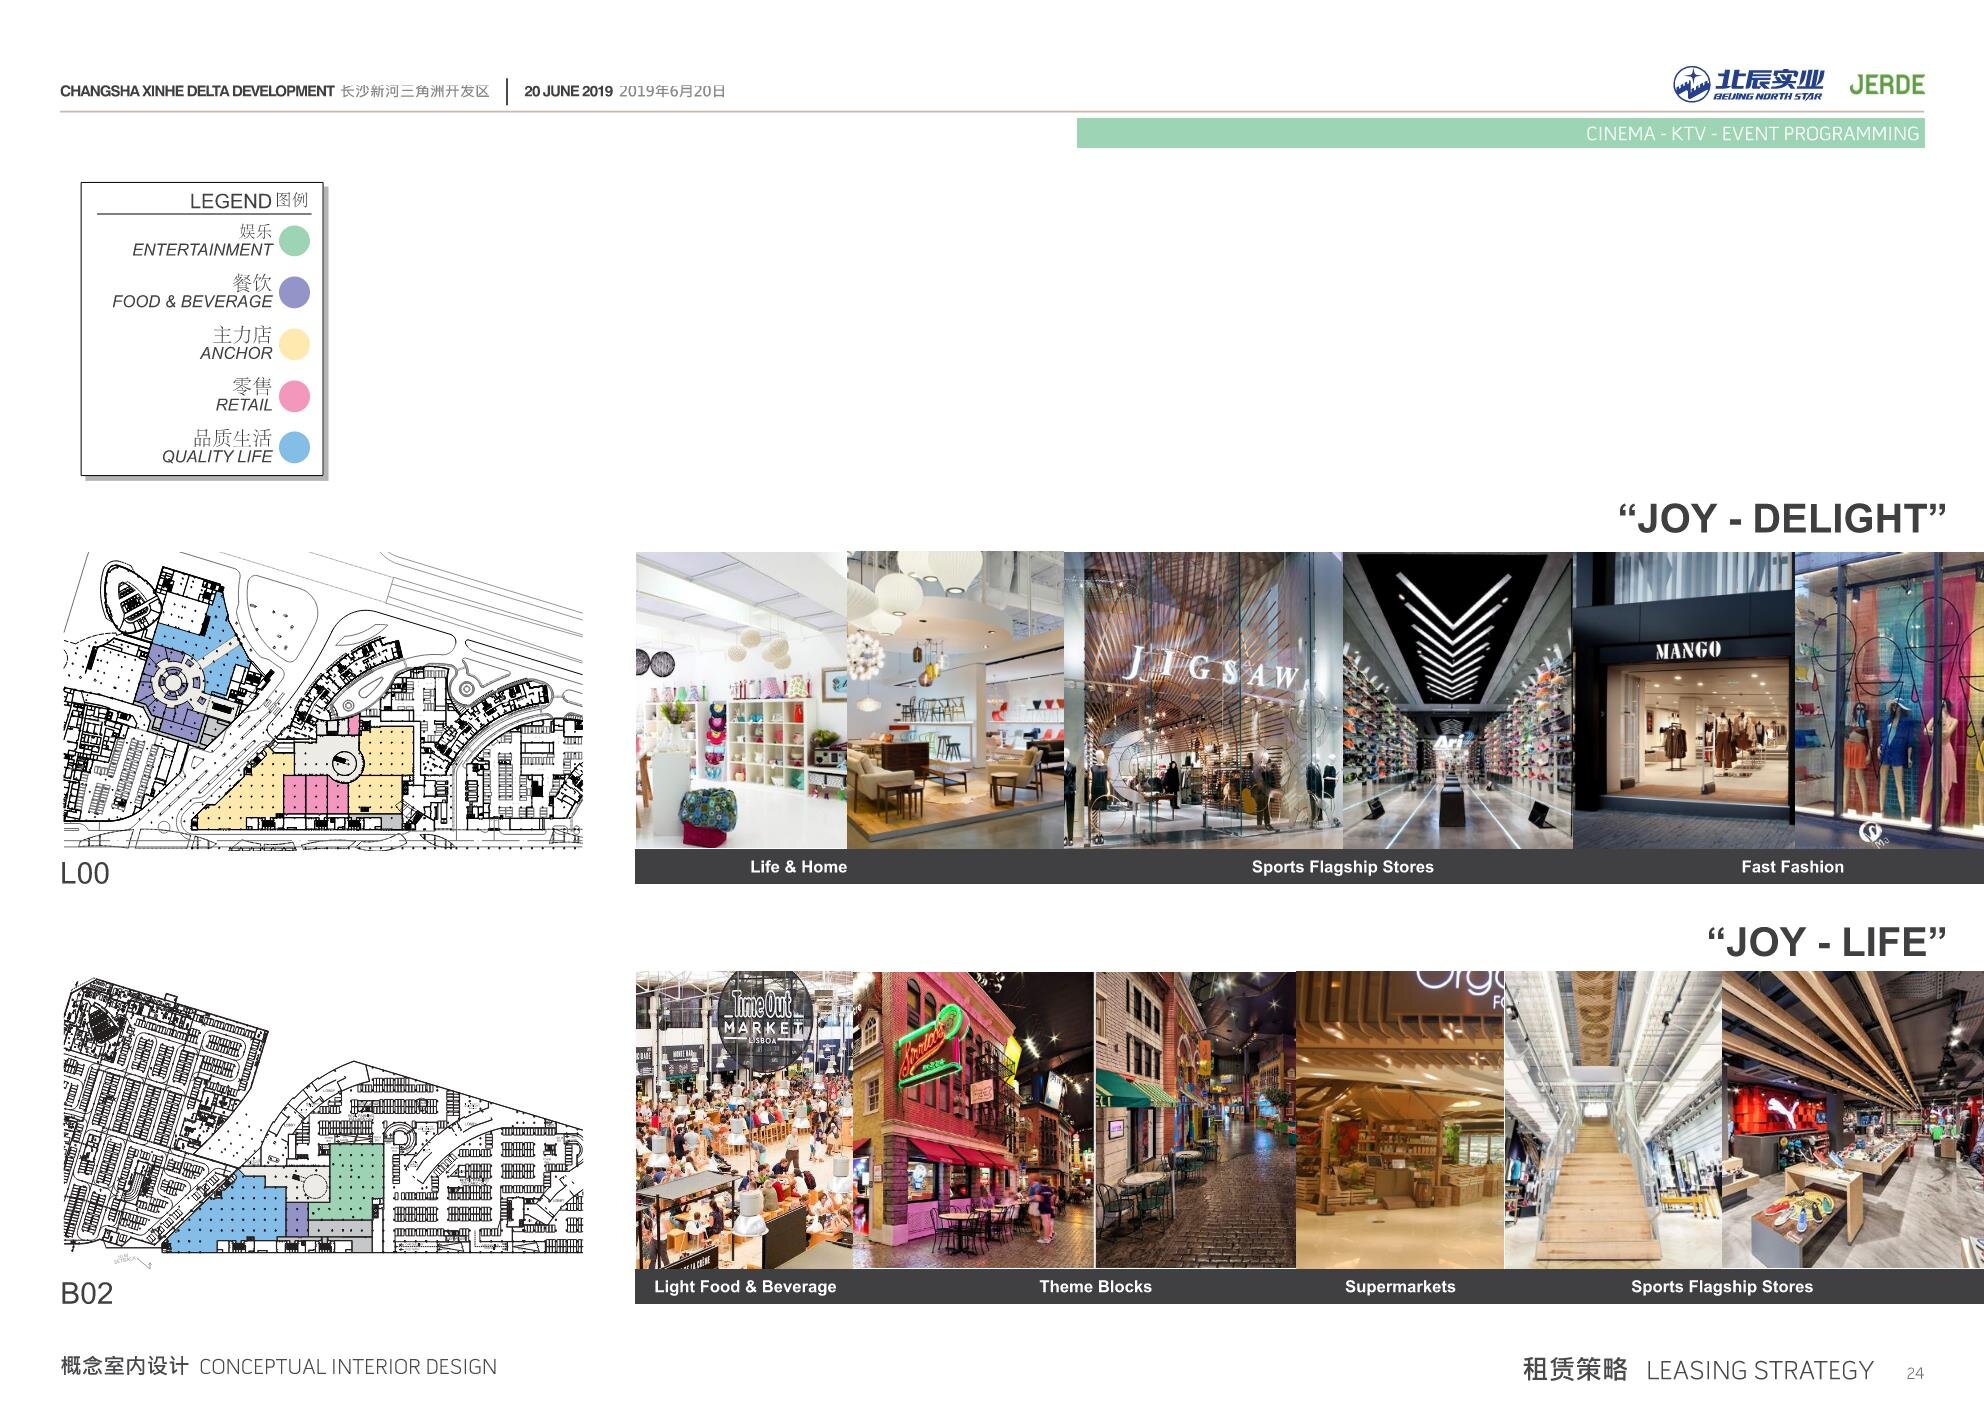The width and height of the screenshot is (1984, 1403).
Task: Open the Time Out Market photo
Action: pyautogui.click(x=744, y=1120)
